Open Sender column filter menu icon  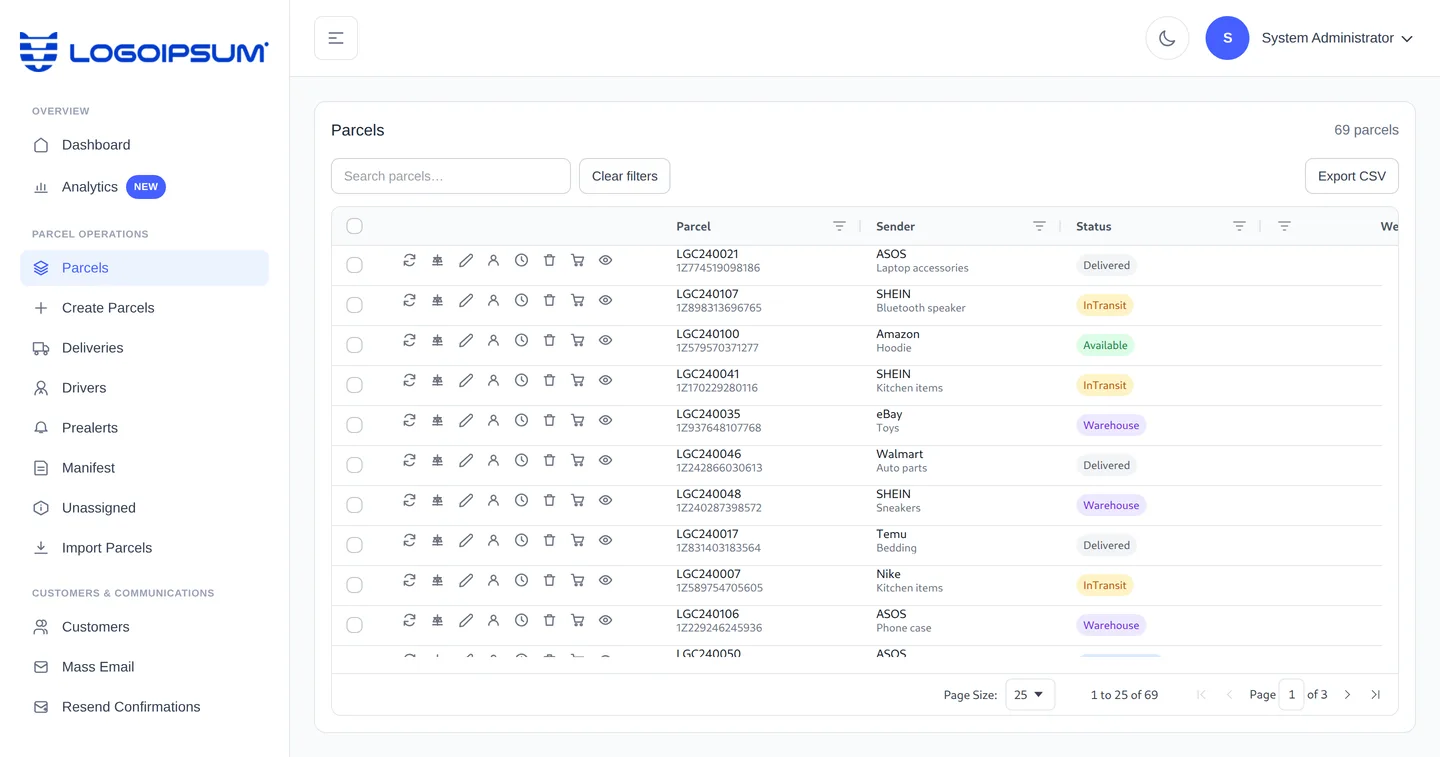pyautogui.click(x=1039, y=226)
